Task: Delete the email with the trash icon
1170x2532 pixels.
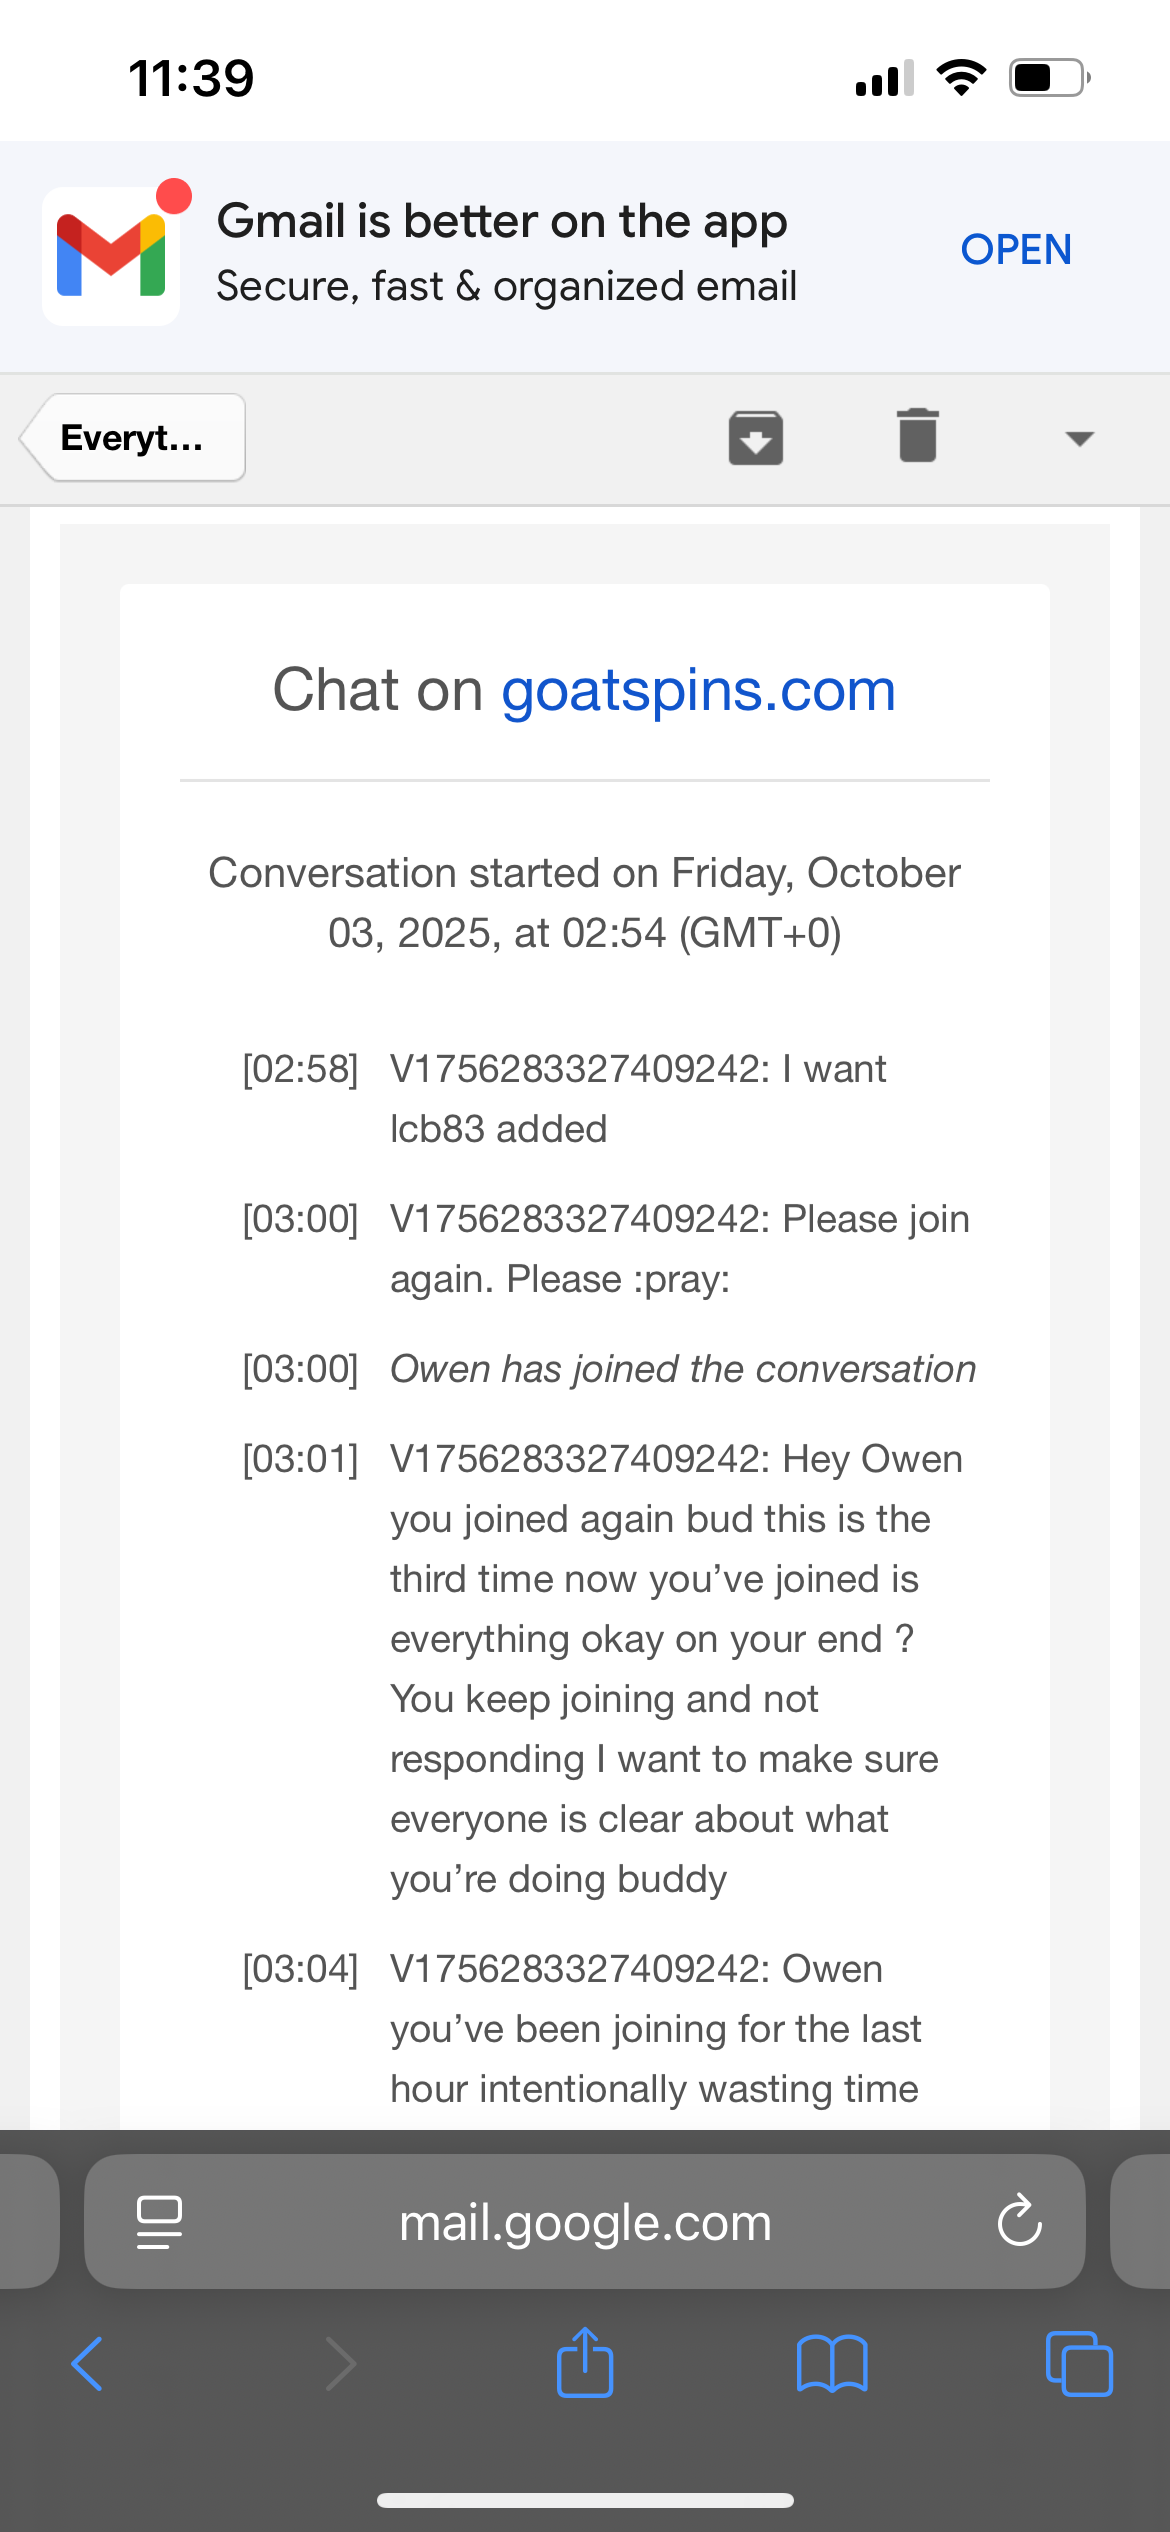Action: click(917, 436)
